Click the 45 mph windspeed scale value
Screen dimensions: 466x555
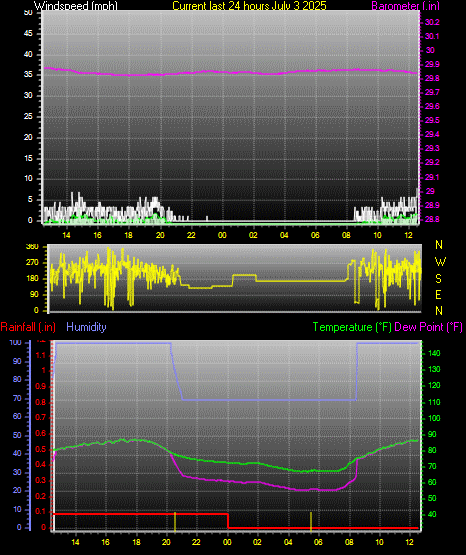[x=28, y=34]
